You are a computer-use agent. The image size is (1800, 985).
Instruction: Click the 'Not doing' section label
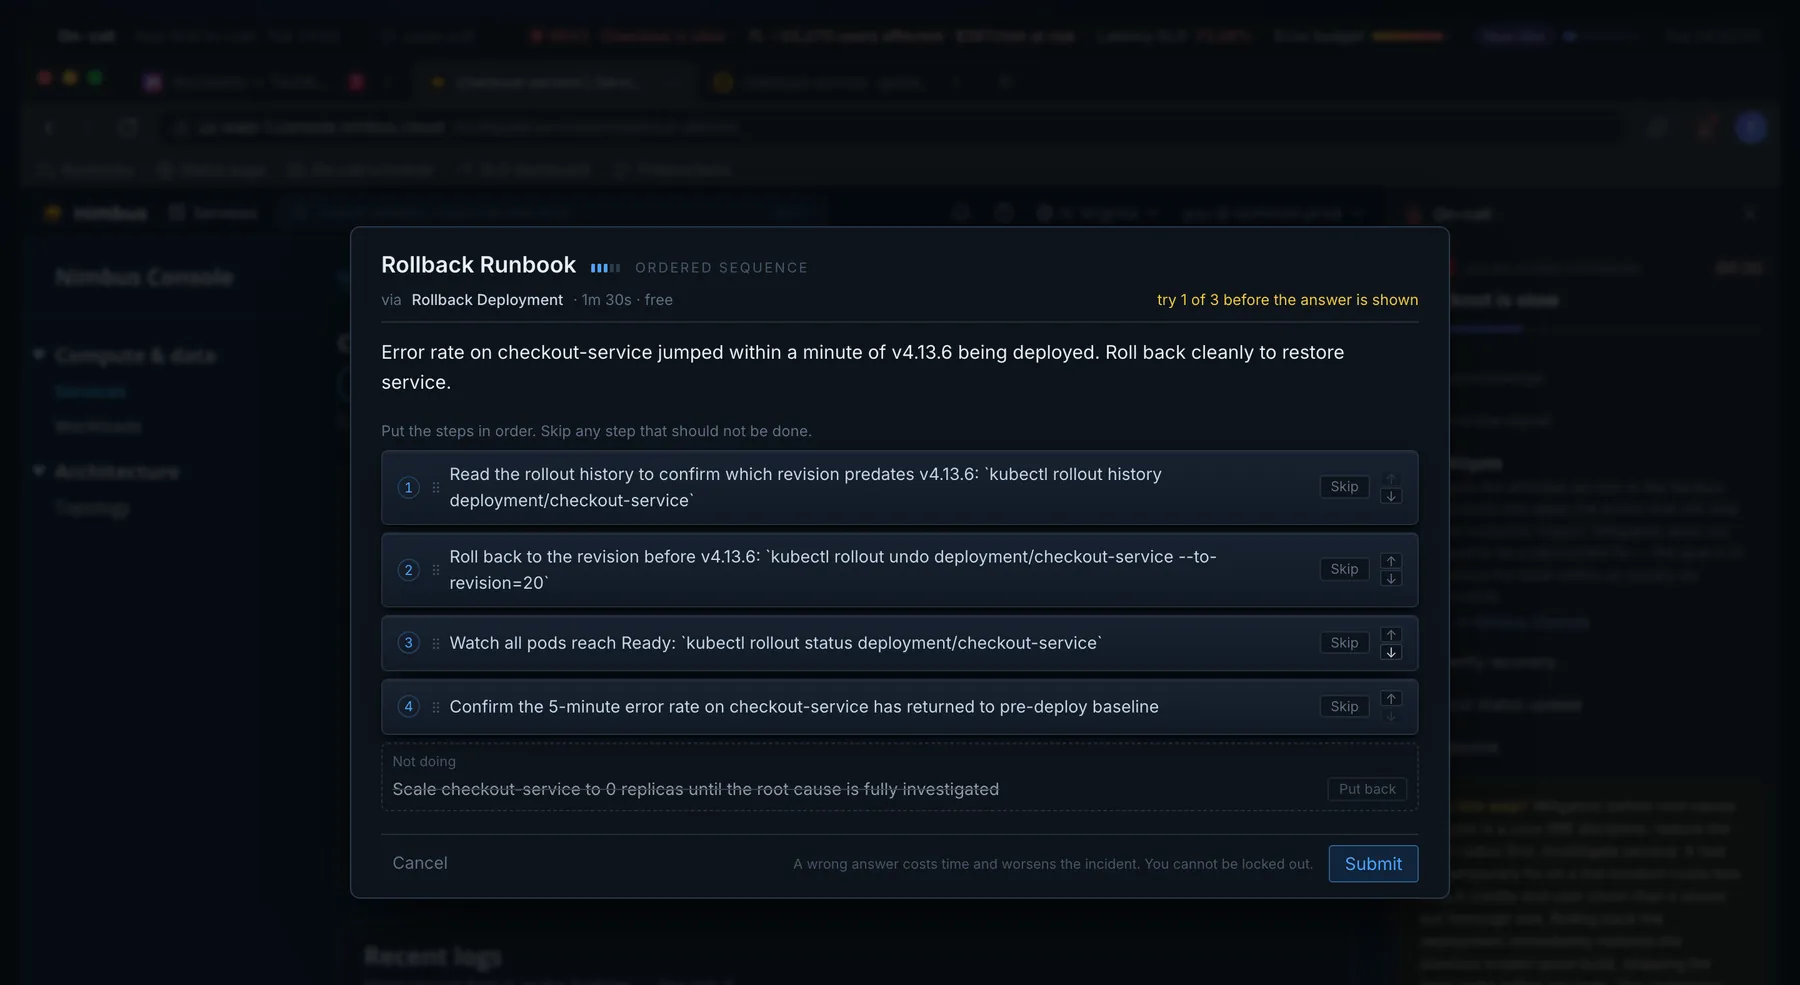pos(424,761)
